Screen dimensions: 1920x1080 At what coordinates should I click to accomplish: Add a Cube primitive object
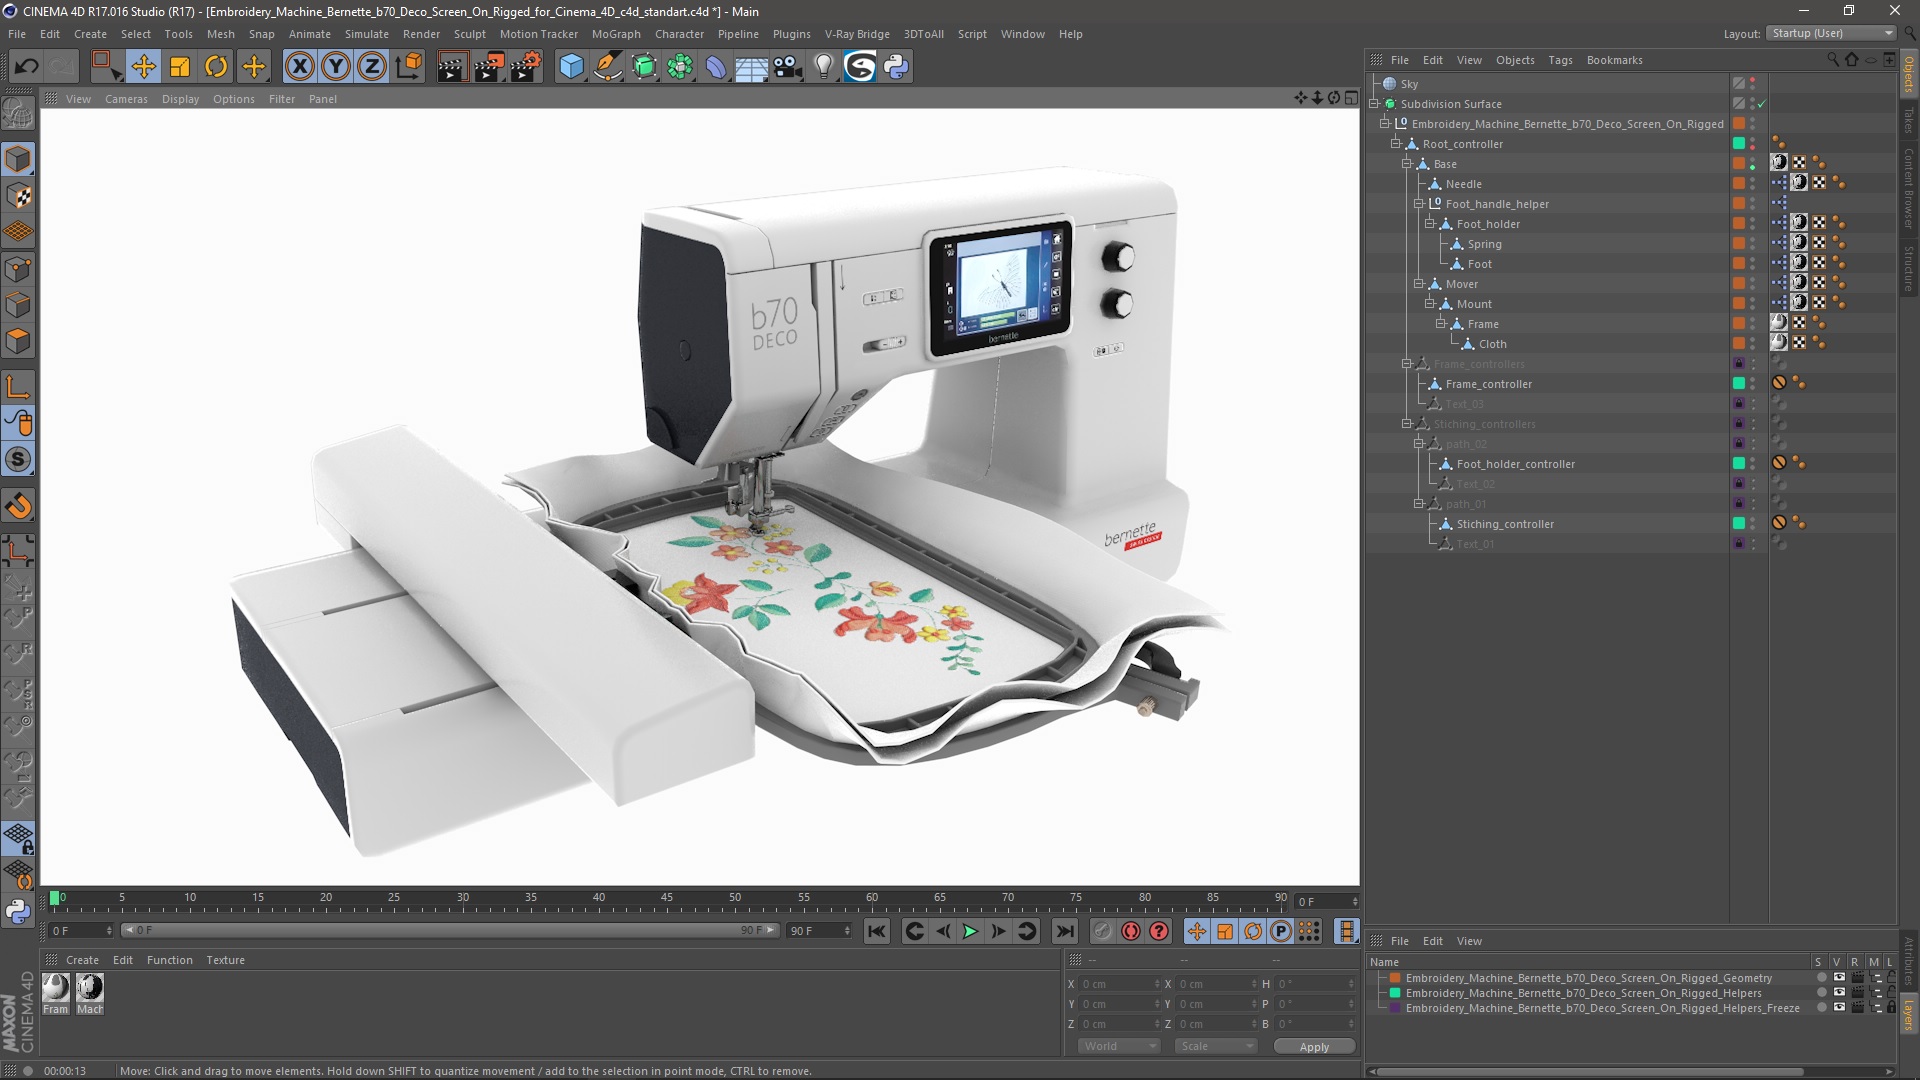[x=571, y=67]
